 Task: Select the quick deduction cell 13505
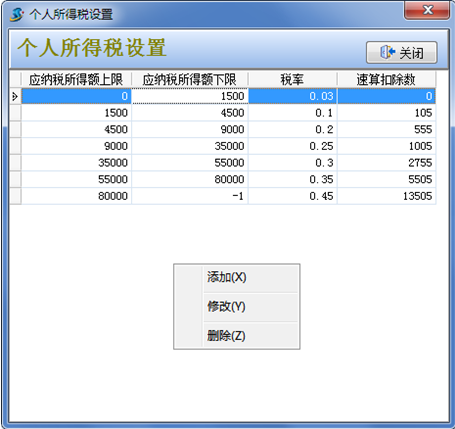coord(386,196)
